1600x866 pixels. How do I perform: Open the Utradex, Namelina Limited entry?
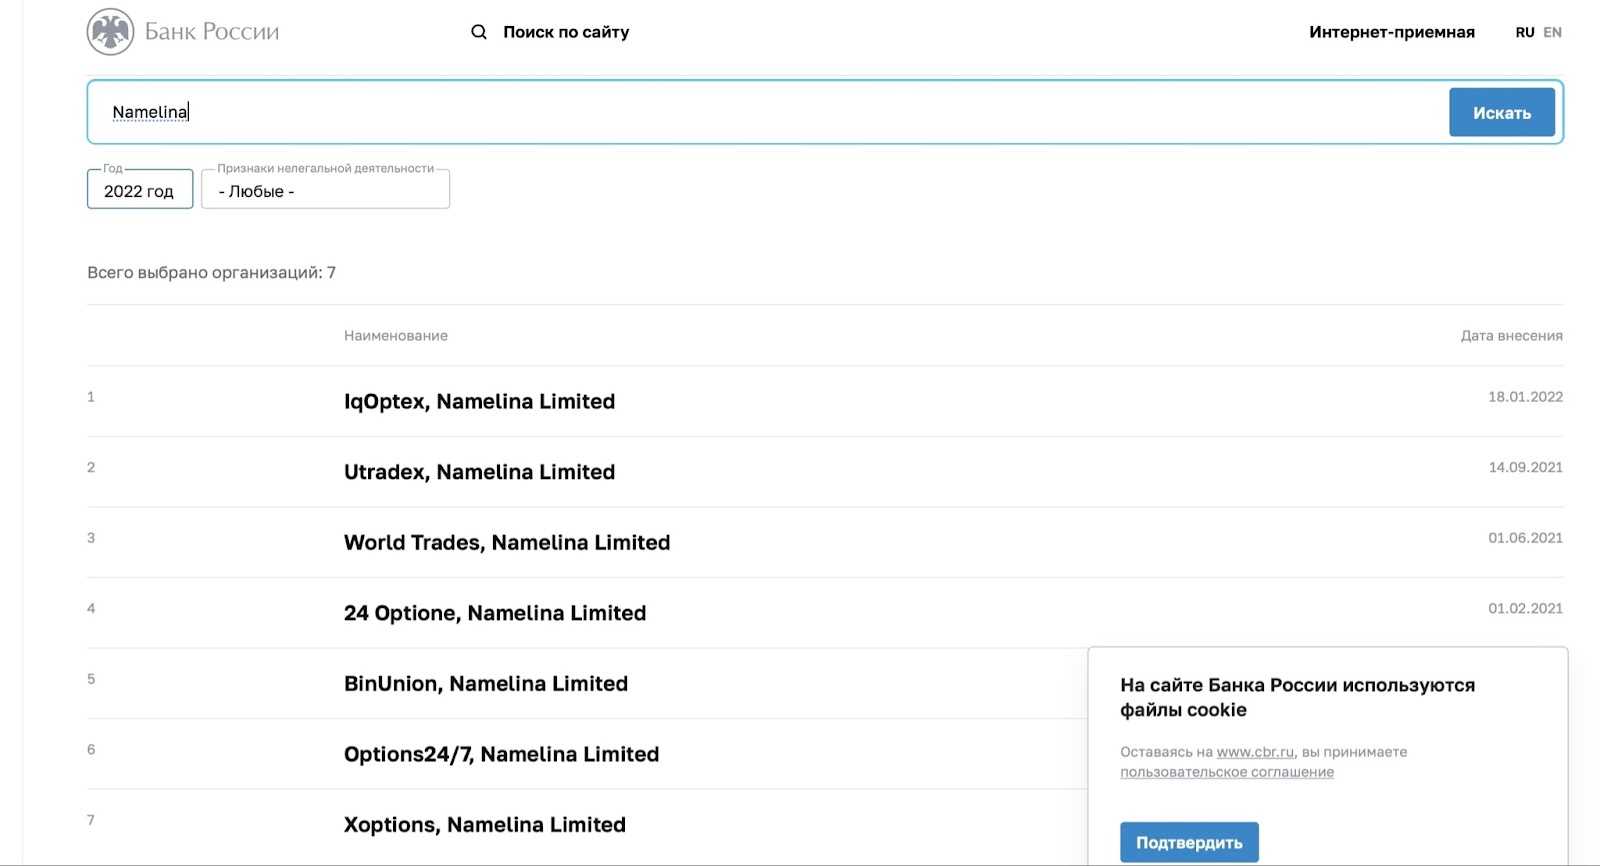pos(479,472)
